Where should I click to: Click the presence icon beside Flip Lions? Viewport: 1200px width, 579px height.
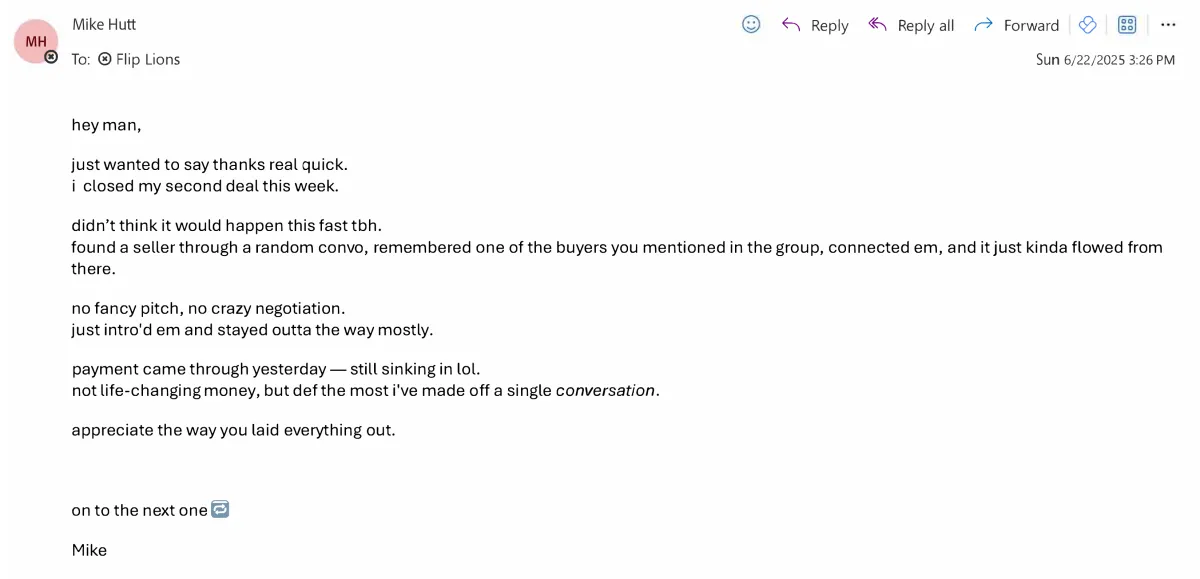click(105, 59)
